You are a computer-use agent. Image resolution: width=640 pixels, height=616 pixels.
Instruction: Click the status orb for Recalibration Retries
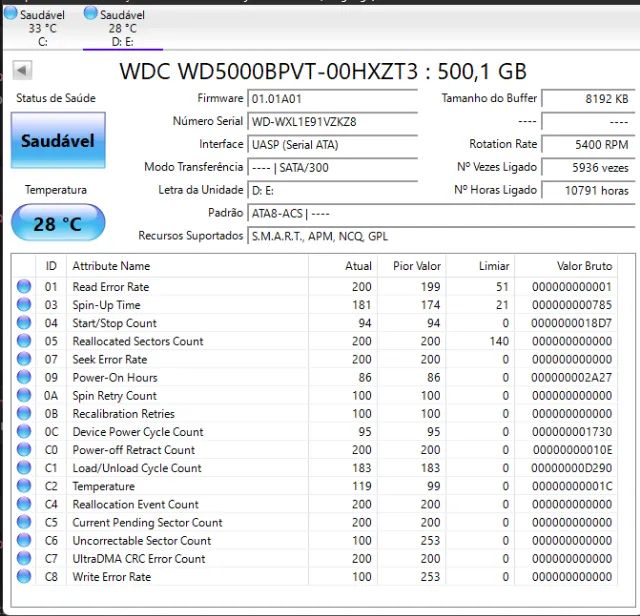click(x=24, y=413)
